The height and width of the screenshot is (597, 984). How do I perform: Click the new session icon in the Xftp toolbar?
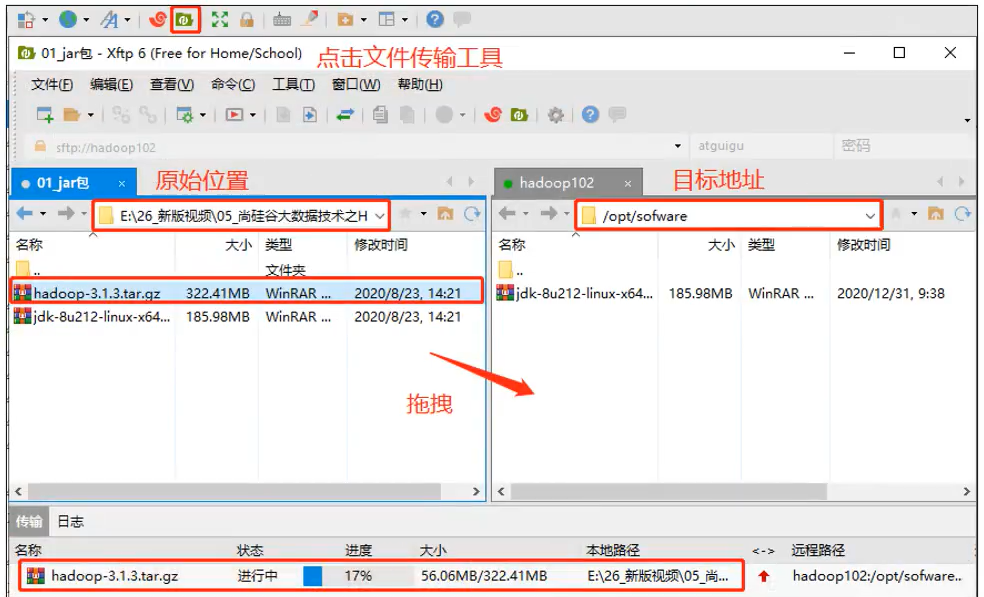tap(45, 114)
